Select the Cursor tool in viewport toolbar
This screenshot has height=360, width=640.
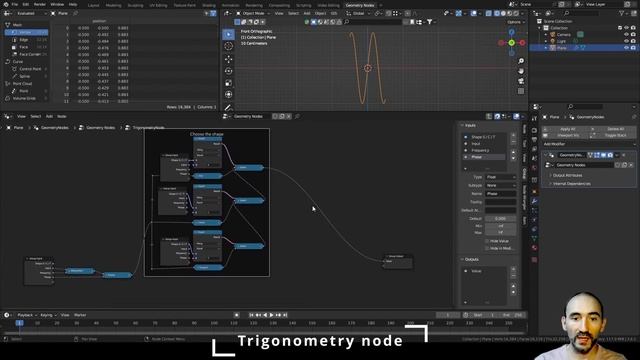229,46
